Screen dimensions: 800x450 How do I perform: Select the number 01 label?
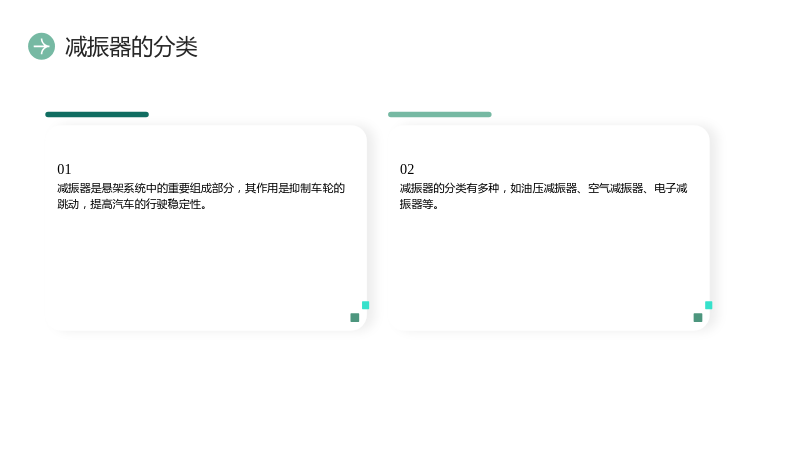pyautogui.click(x=64, y=169)
